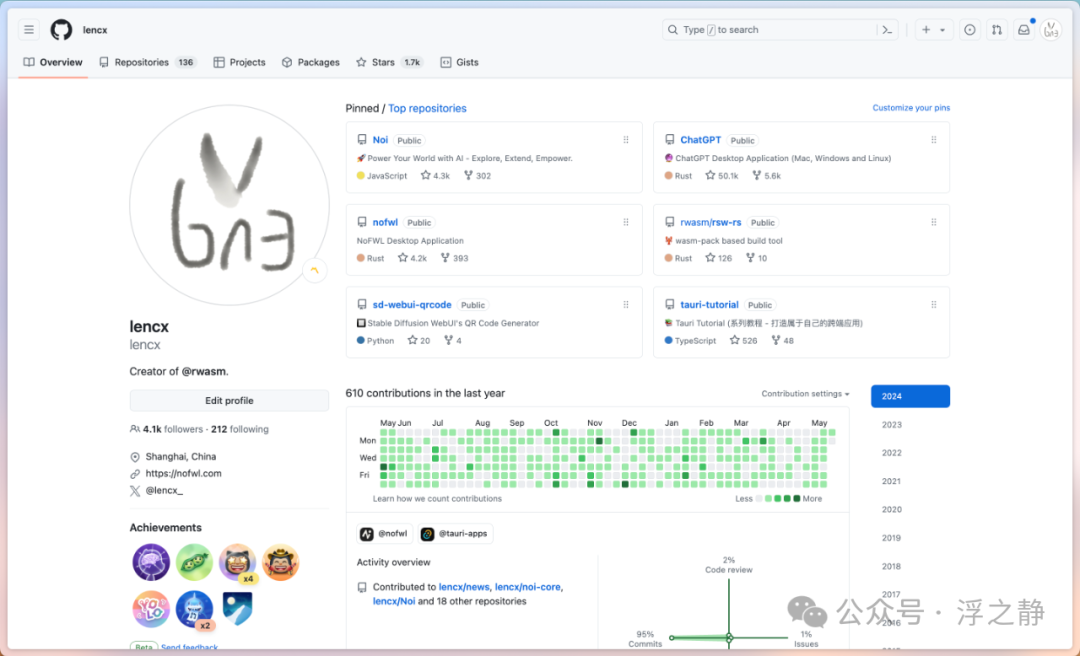Image resolution: width=1080 pixels, height=656 pixels.
Task: Open the Issues icon in header
Action: pos(970,30)
